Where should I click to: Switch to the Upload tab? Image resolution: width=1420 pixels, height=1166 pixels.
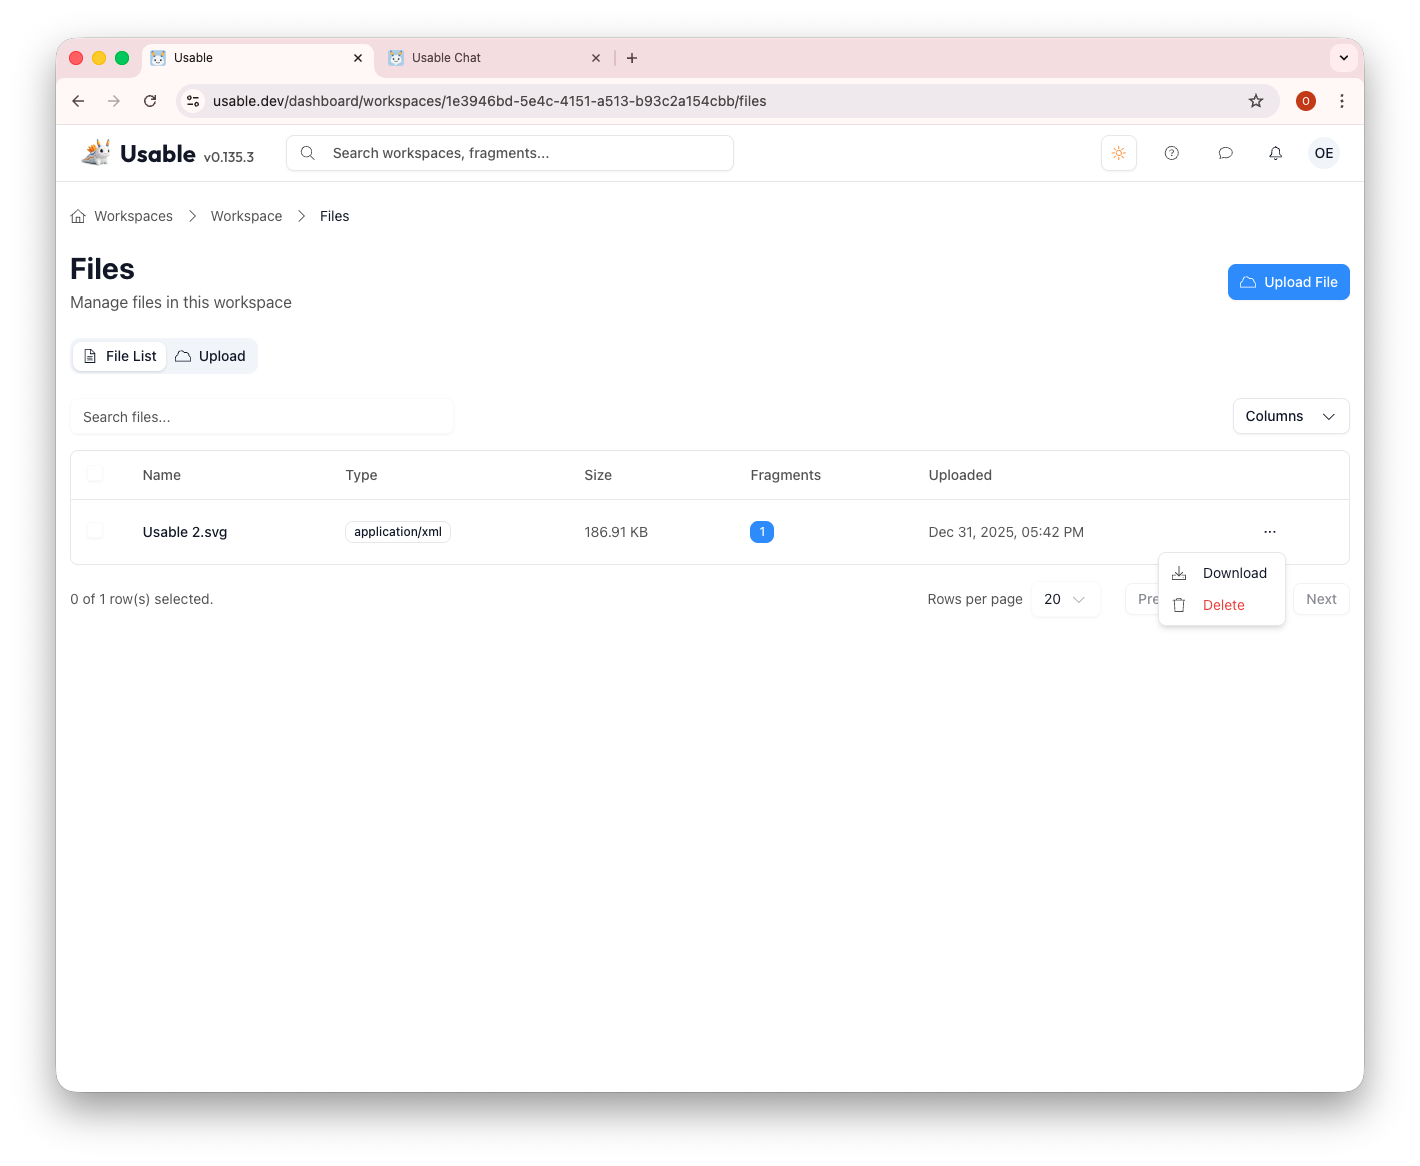pyautogui.click(x=210, y=355)
